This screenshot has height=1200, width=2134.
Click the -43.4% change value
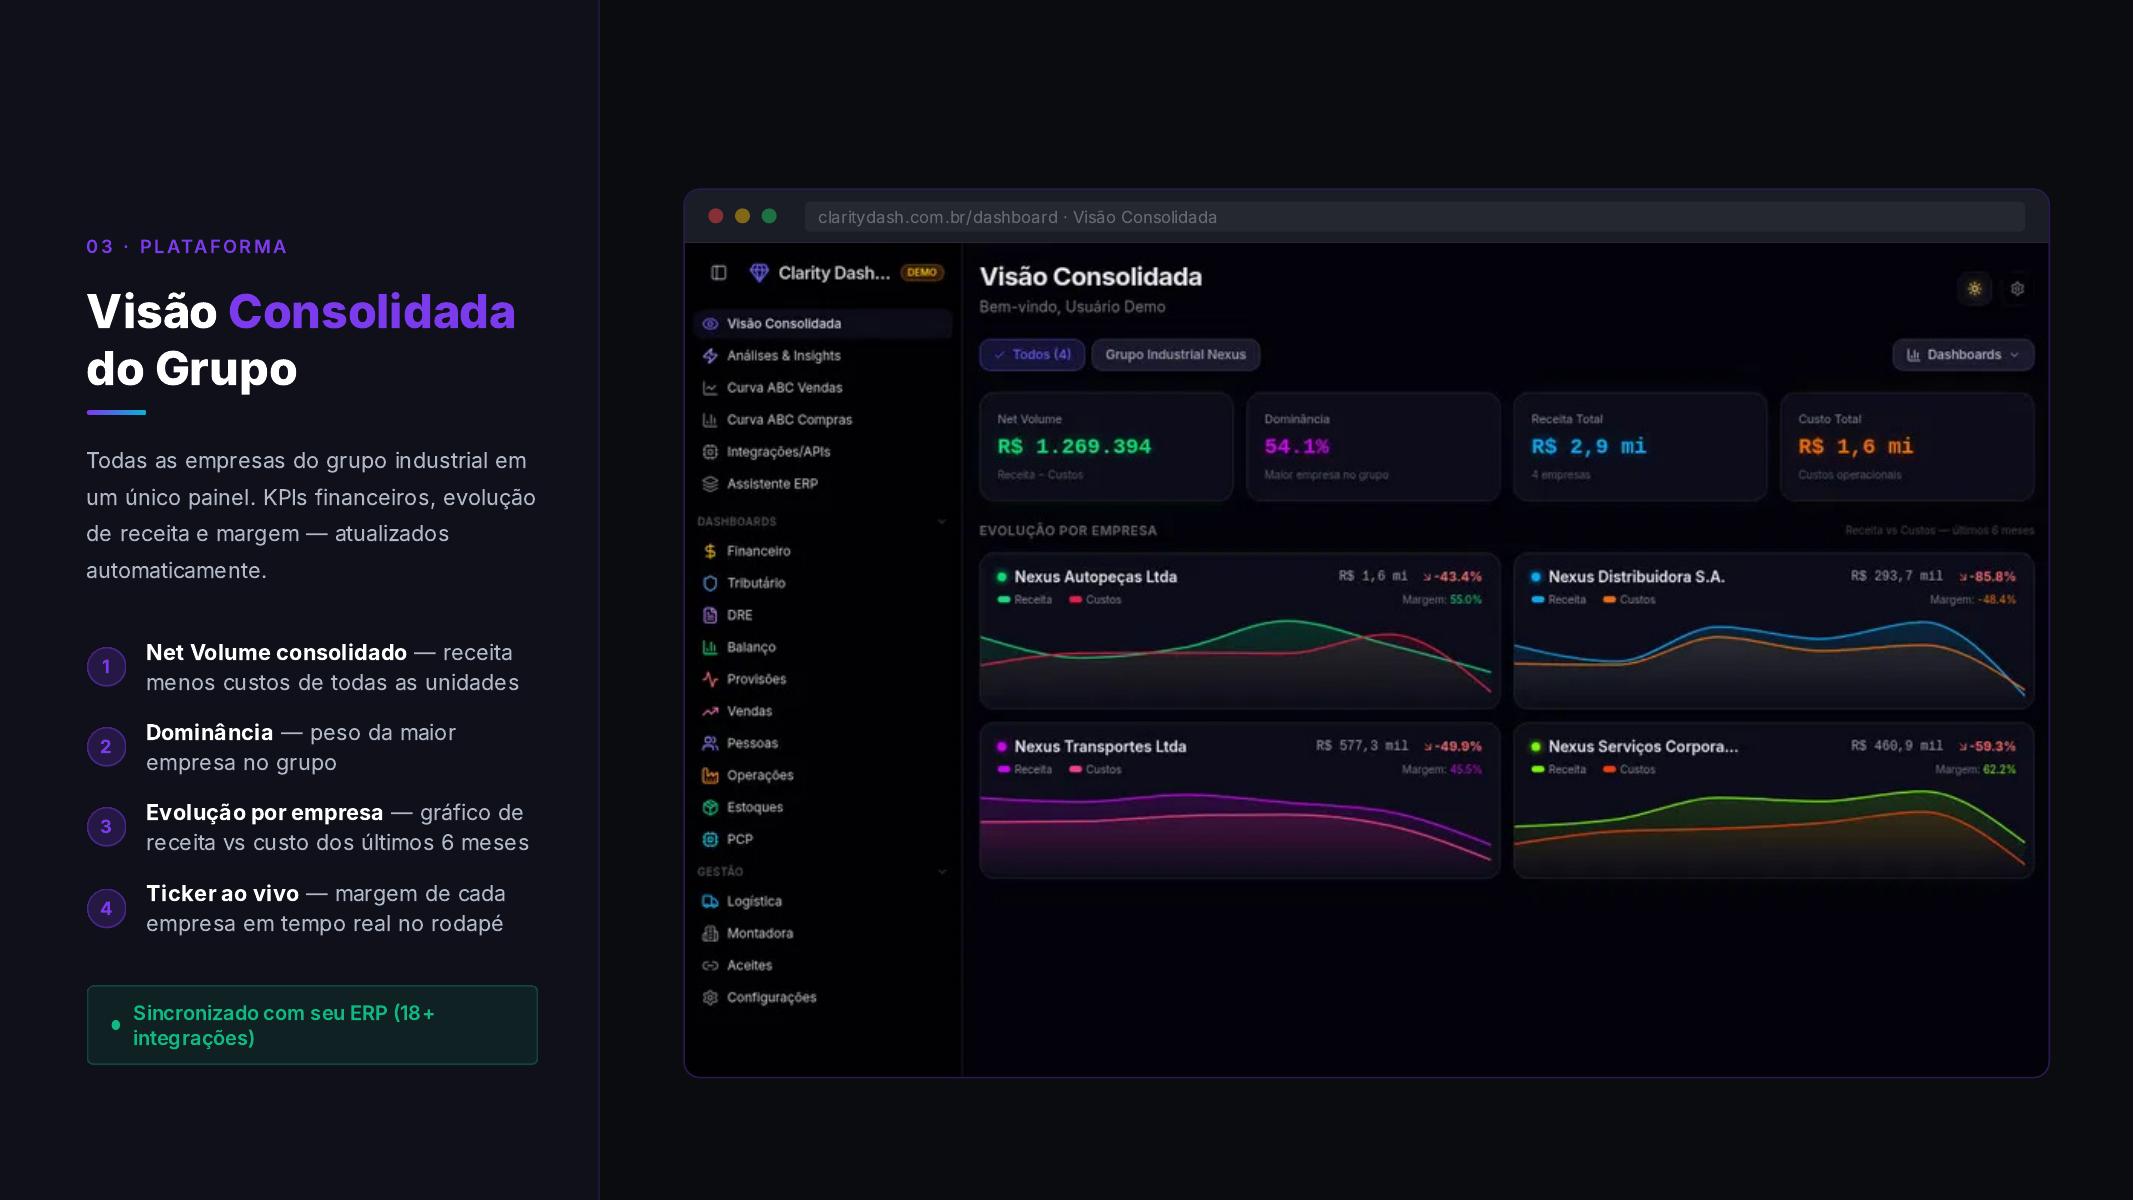pos(1453,577)
